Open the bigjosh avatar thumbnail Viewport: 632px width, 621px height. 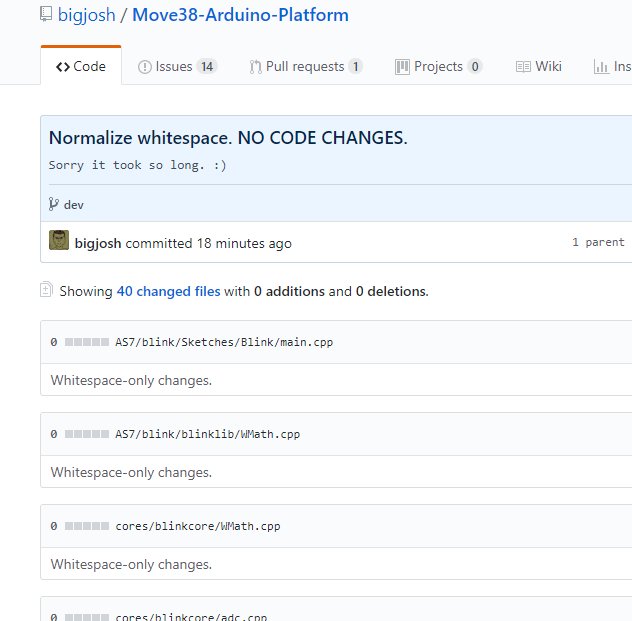pyautogui.click(x=59, y=242)
